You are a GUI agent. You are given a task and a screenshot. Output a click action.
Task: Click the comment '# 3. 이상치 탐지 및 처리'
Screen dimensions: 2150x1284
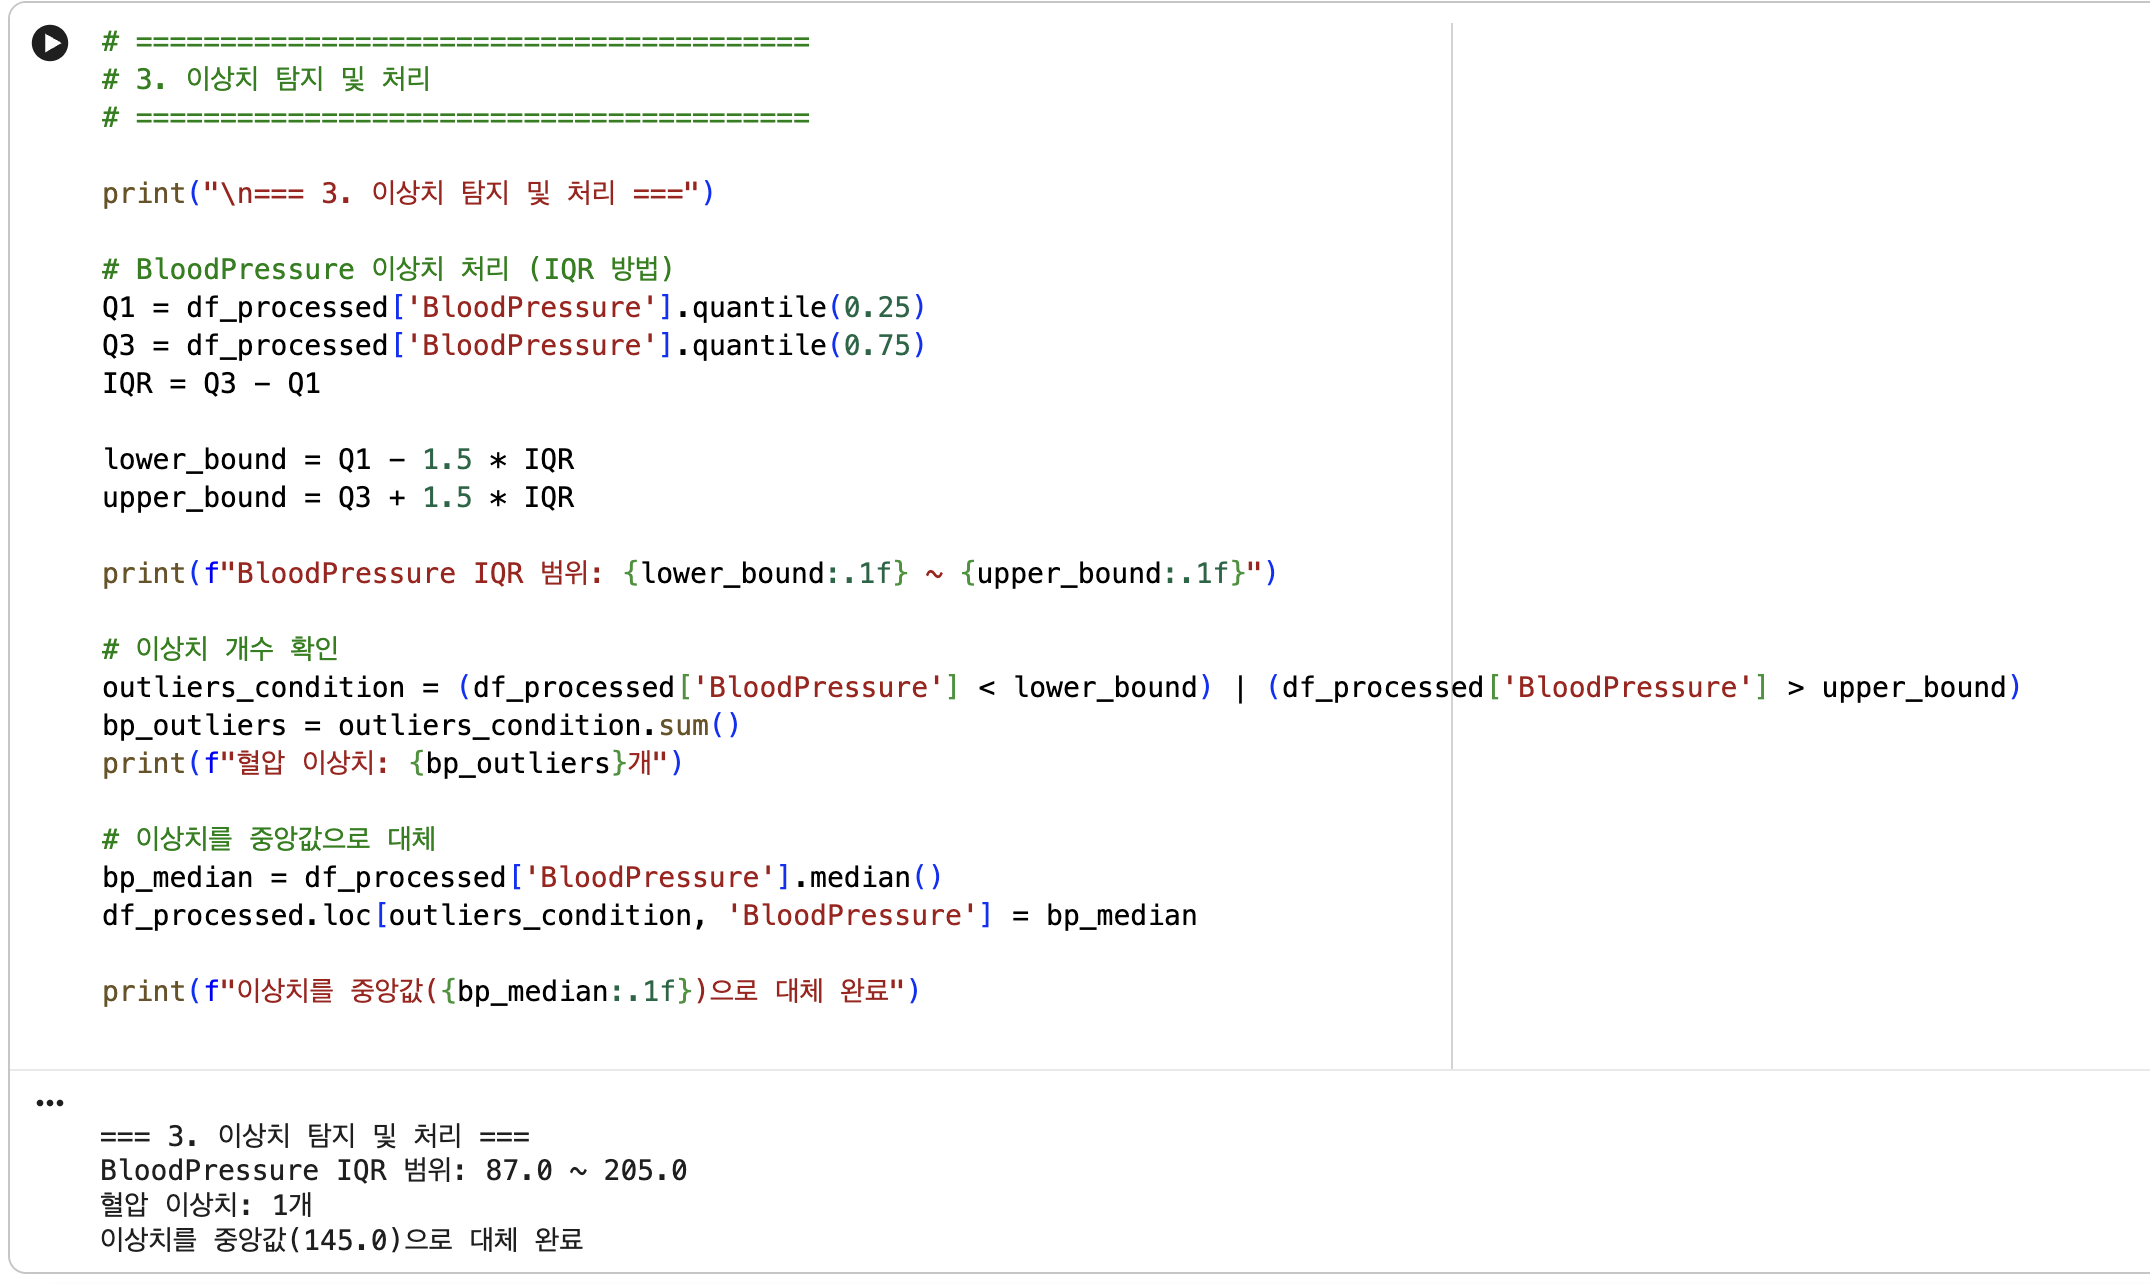pos(266,79)
